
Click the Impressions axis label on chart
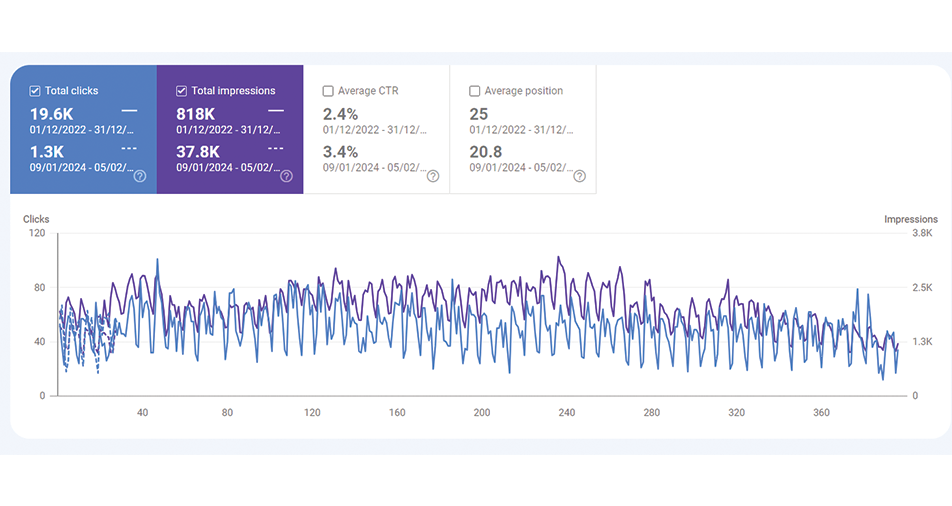pyautogui.click(x=910, y=219)
